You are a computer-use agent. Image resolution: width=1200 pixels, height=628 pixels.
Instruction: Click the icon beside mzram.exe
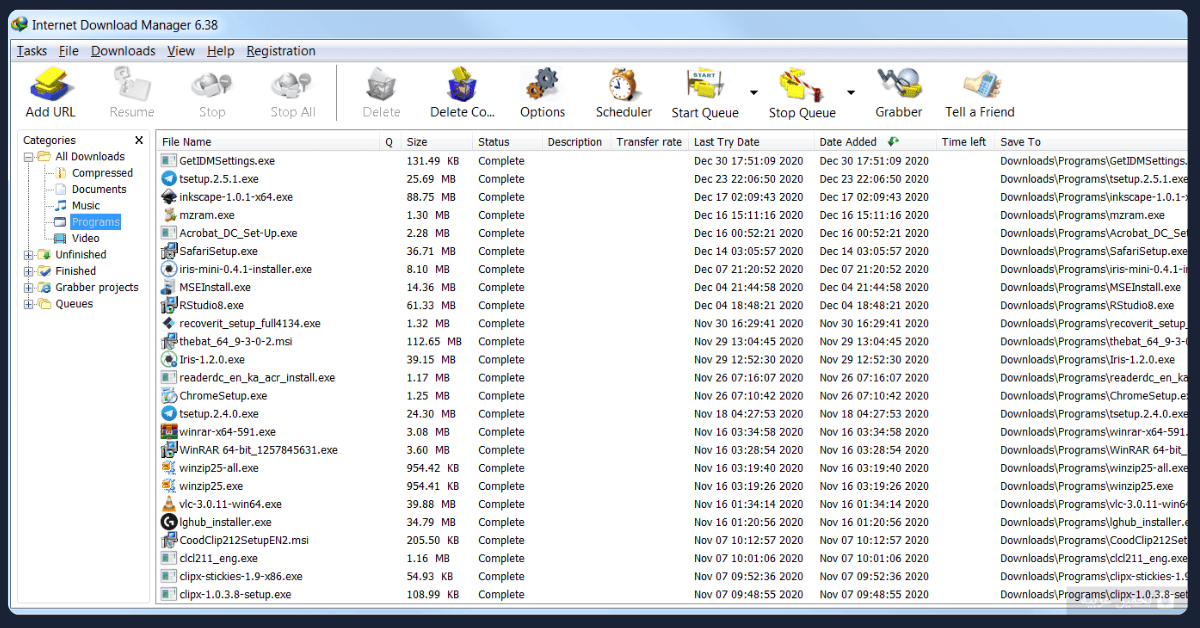169,215
